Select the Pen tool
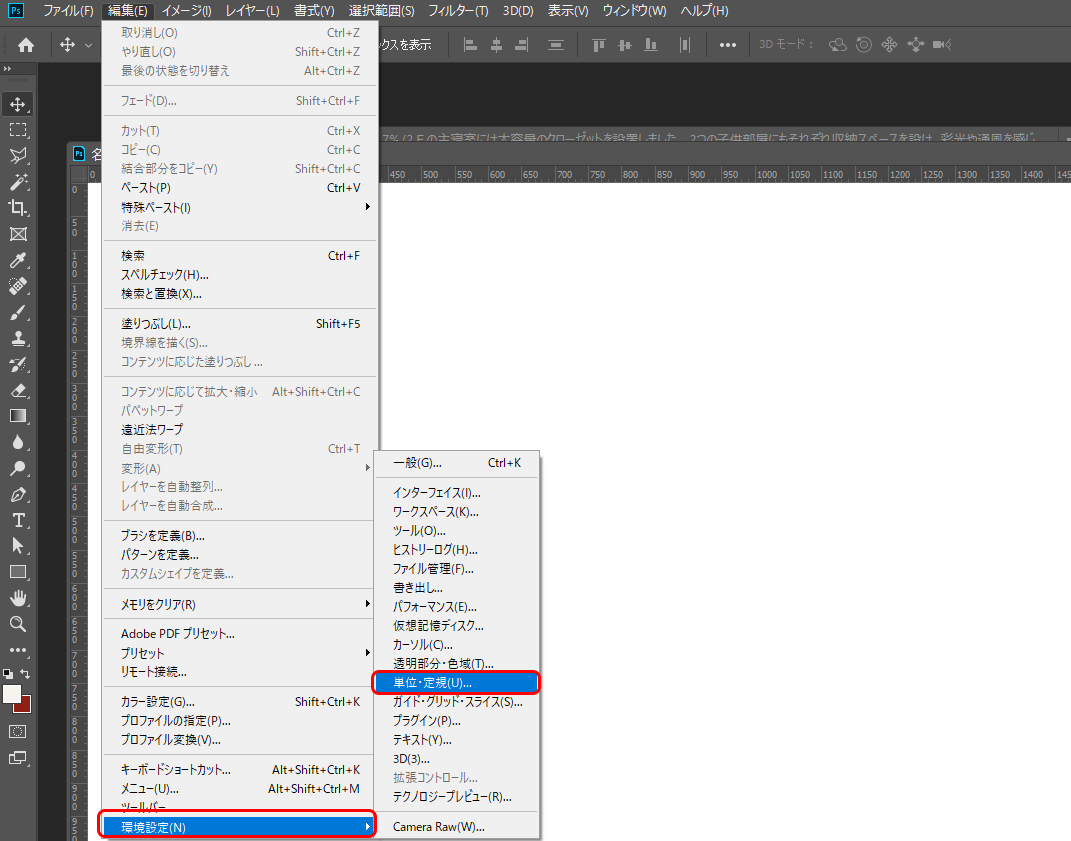Screen dimensions: 1071x841 pyautogui.click(x=18, y=495)
